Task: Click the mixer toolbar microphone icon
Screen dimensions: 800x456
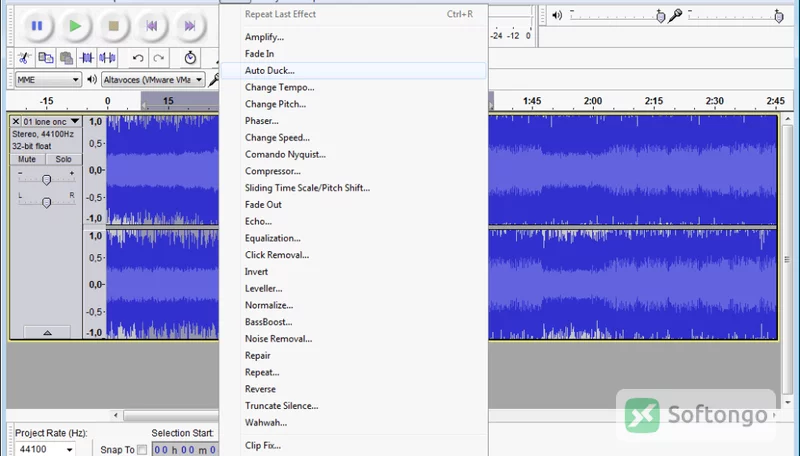Action: pyautogui.click(x=675, y=15)
